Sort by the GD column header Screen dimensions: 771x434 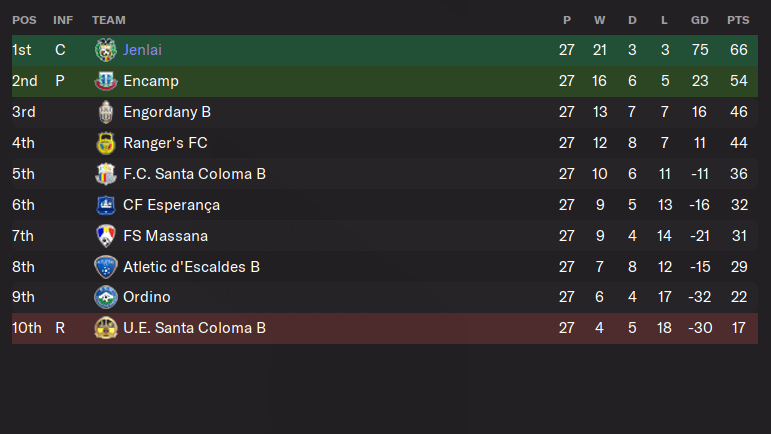click(700, 20)
